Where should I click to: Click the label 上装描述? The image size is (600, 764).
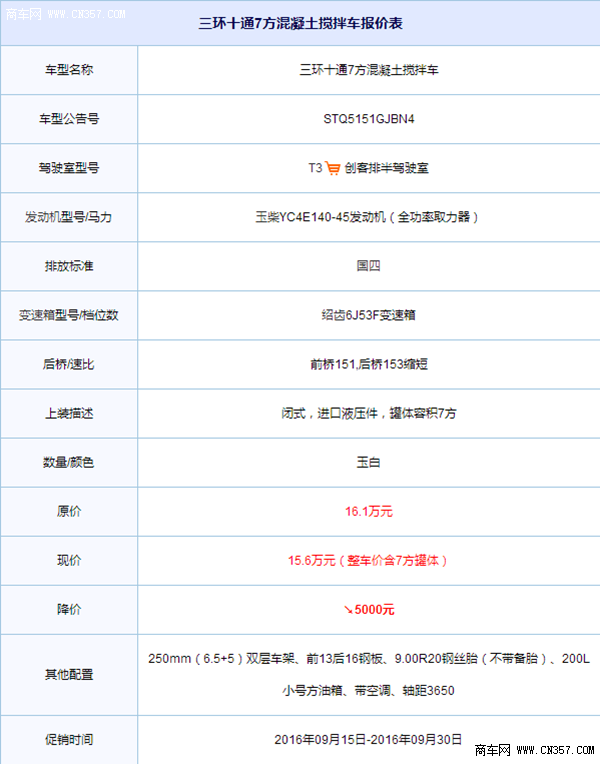(69, 414)
